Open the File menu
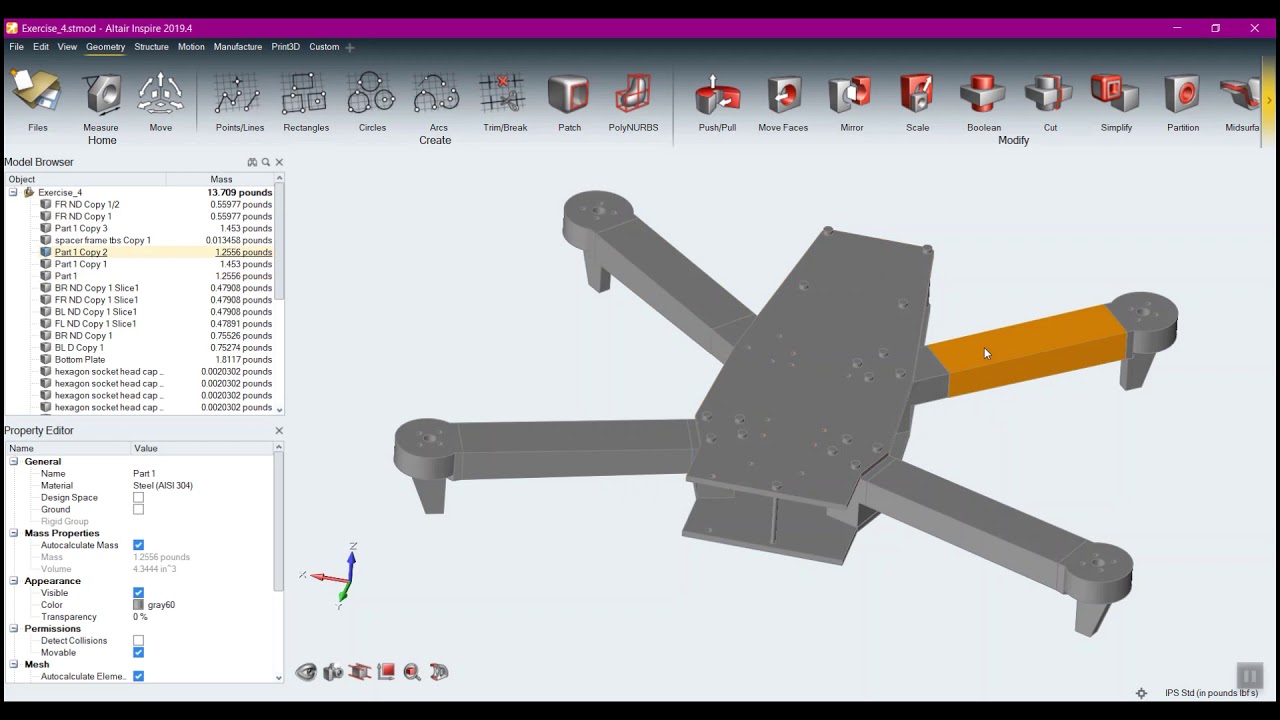The width and height of the screenshot is (1280, 720). click(16, 47)
